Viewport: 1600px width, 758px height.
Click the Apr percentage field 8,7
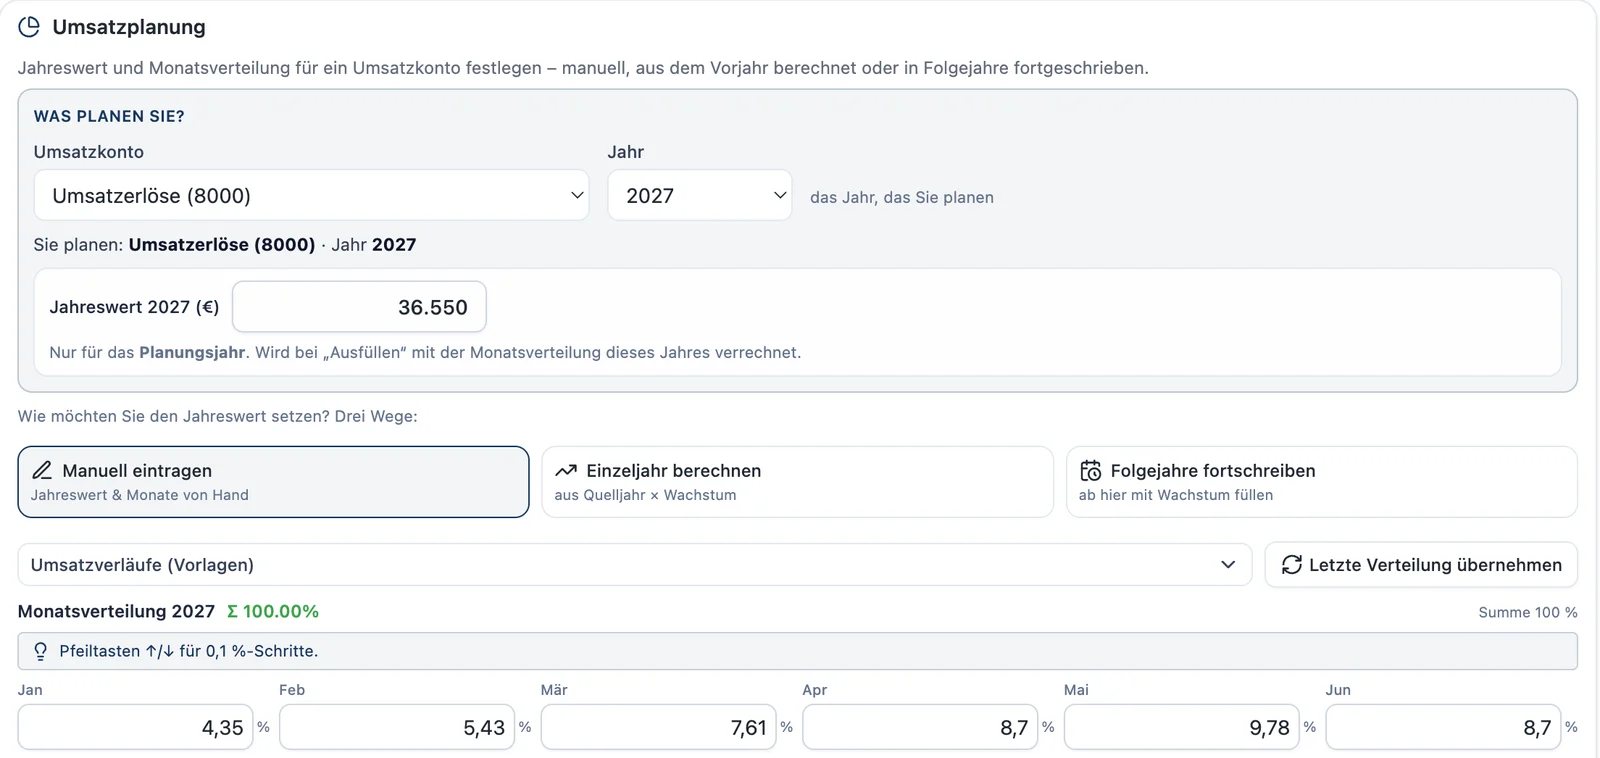[920, 727]
